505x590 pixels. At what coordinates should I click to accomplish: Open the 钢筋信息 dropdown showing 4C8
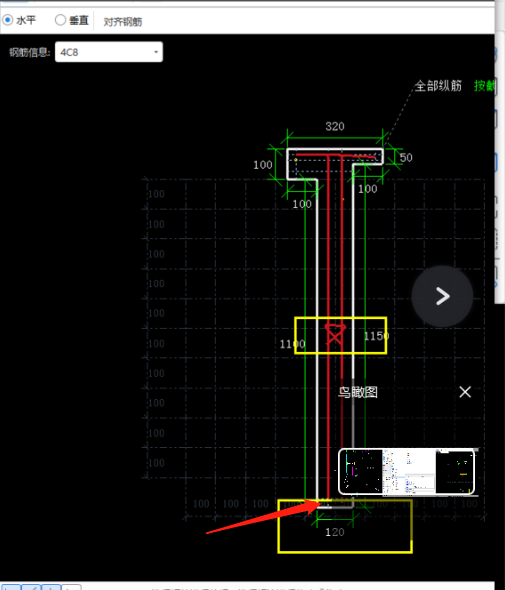(109, 52)
